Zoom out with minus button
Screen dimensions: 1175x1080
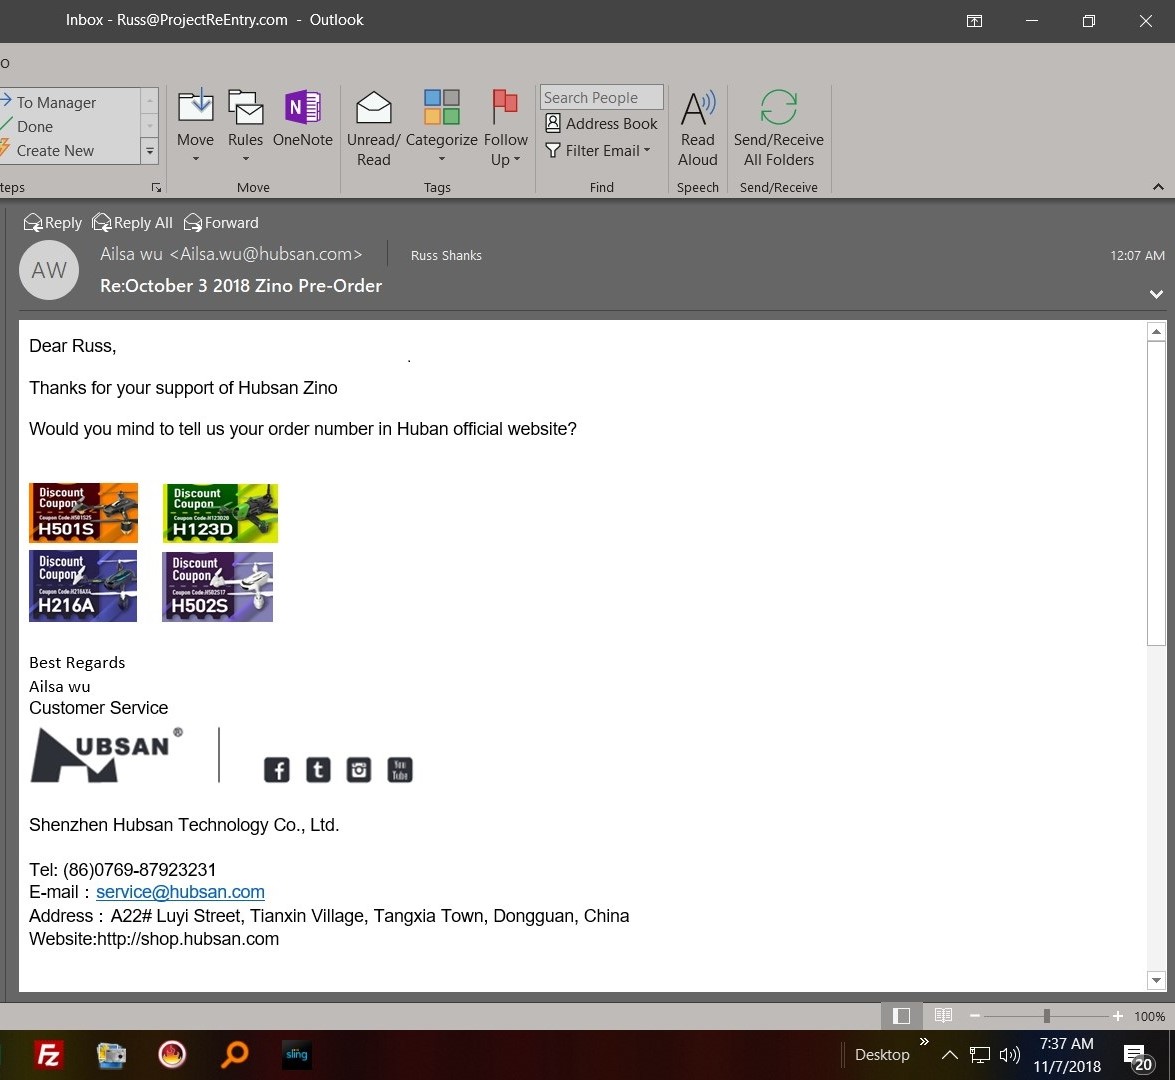click(974, 1016)
